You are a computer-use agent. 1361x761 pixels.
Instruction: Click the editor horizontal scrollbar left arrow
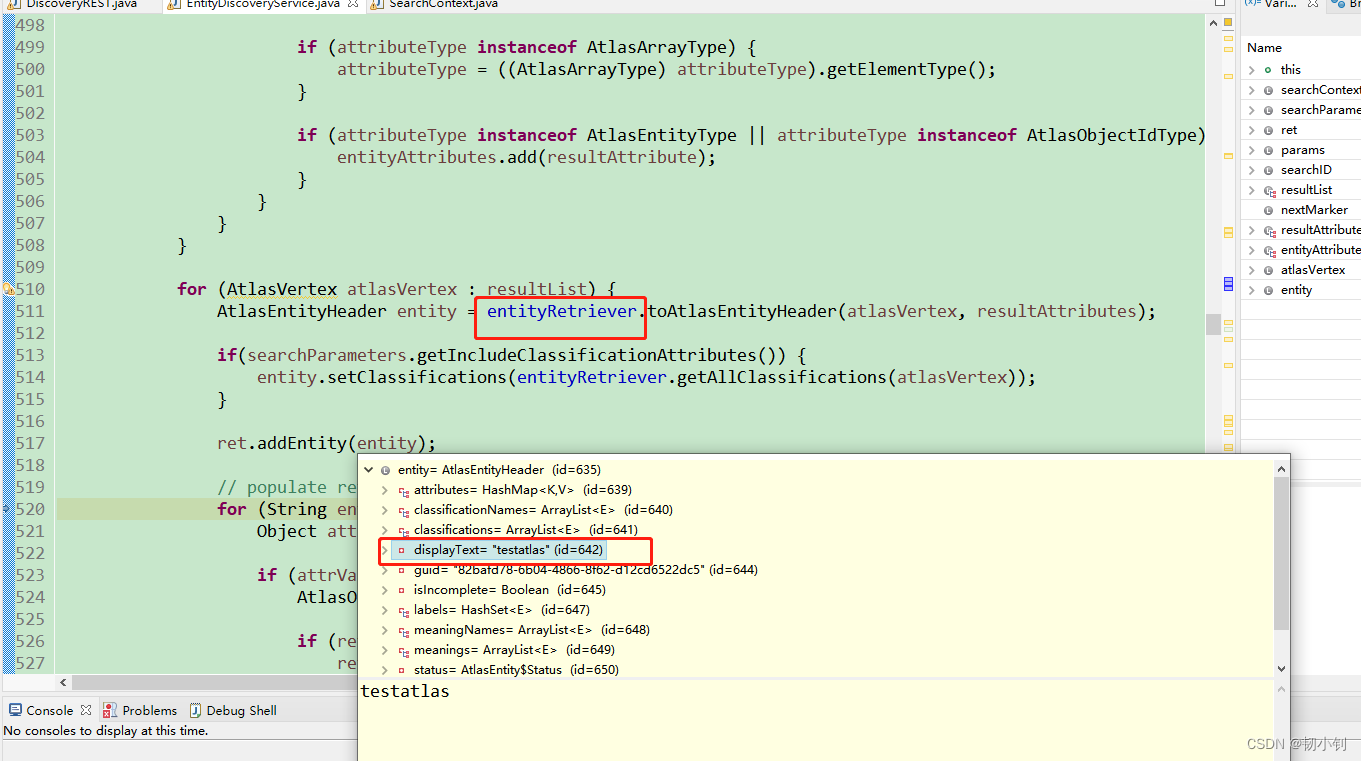pyautogui.click(x=65, y=683)
